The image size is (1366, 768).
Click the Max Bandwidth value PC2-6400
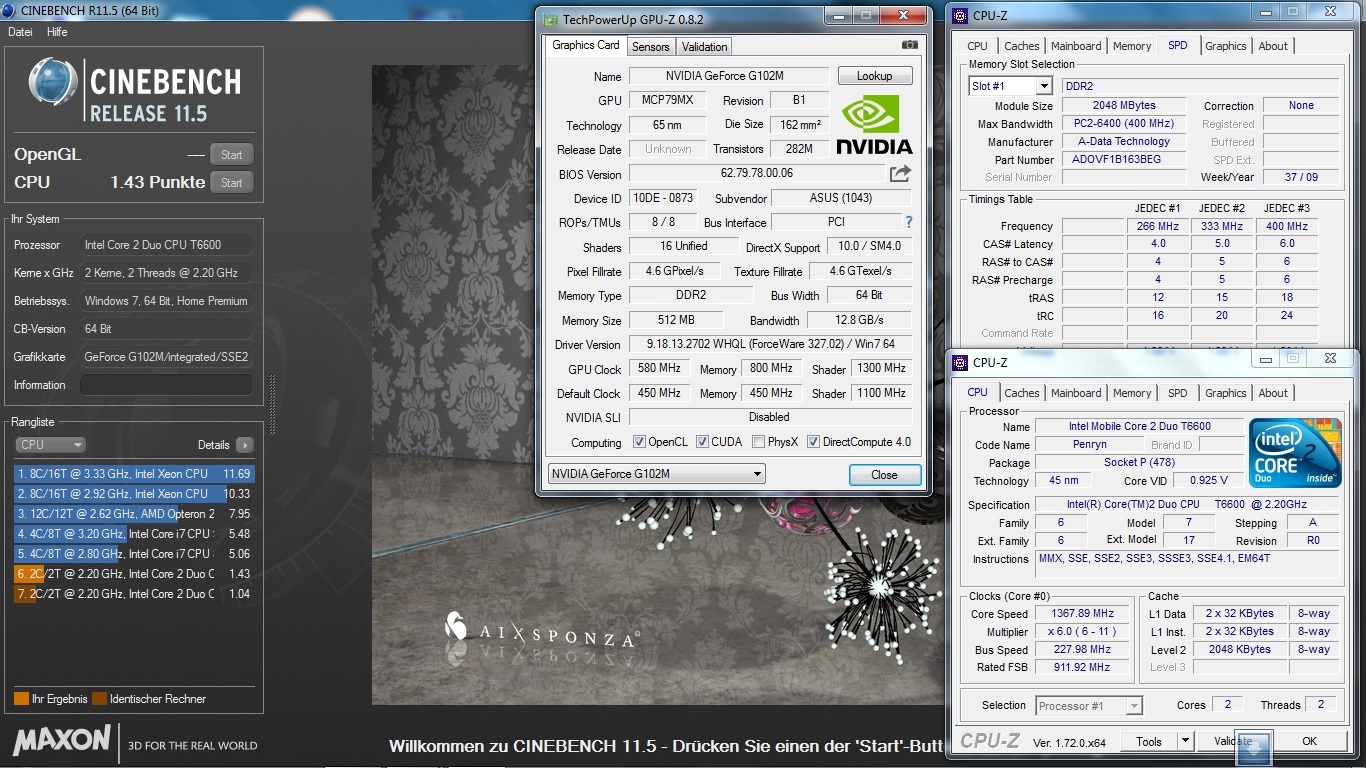[1123, 123]
